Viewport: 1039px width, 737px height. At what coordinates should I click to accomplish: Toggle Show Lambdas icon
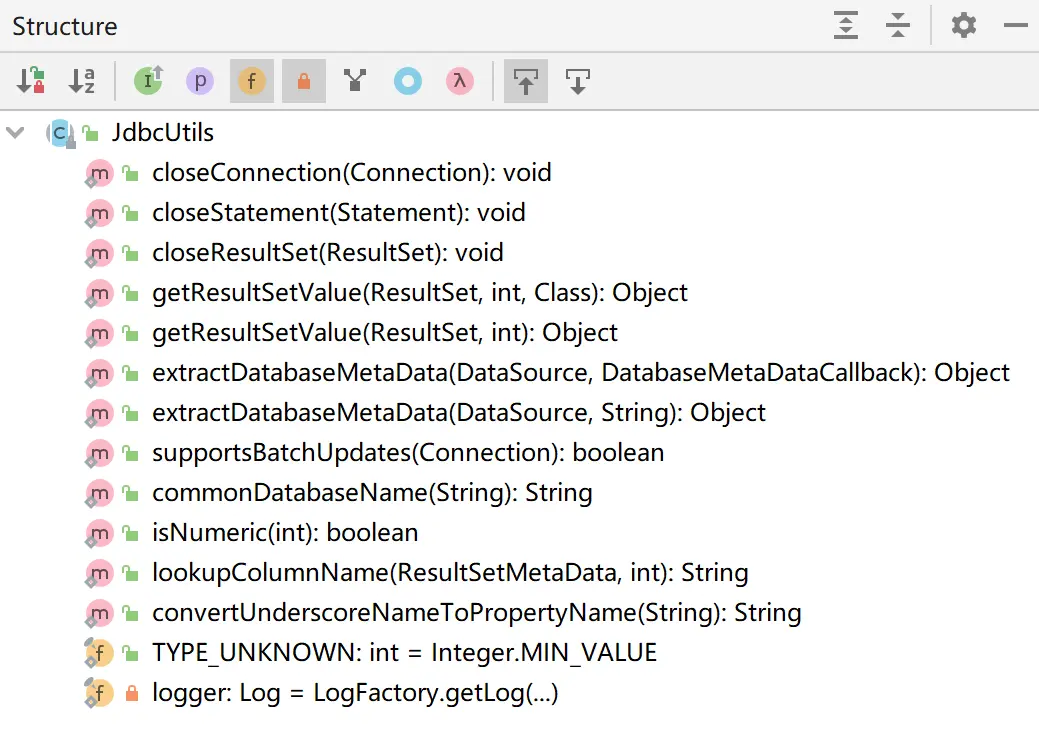(459, 81)
